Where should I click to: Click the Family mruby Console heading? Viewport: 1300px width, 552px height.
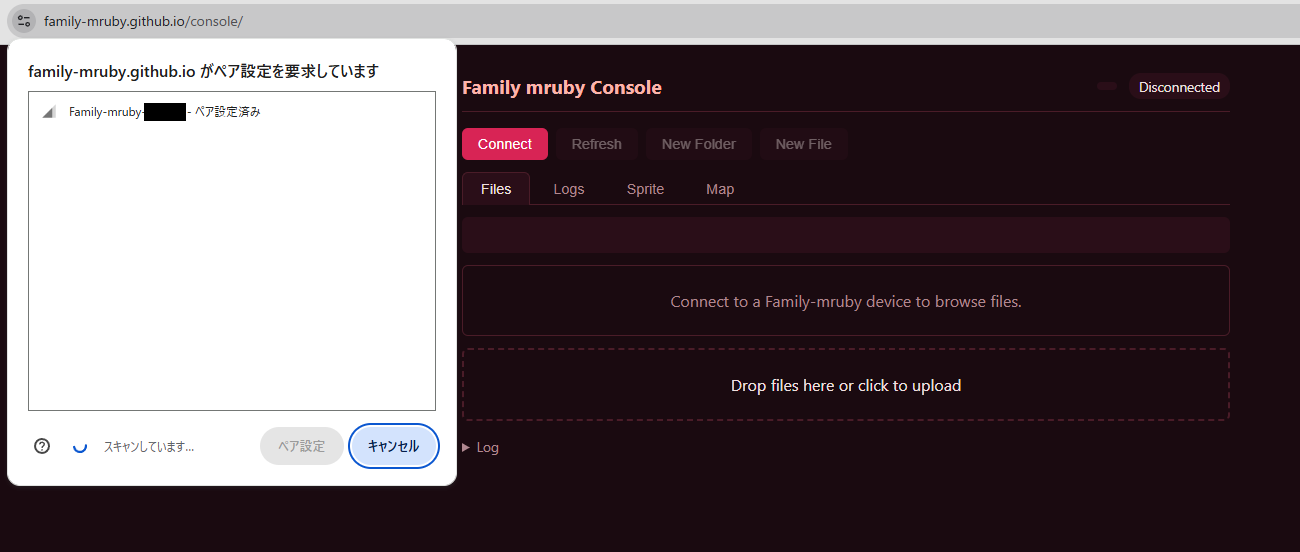point(562,88)
